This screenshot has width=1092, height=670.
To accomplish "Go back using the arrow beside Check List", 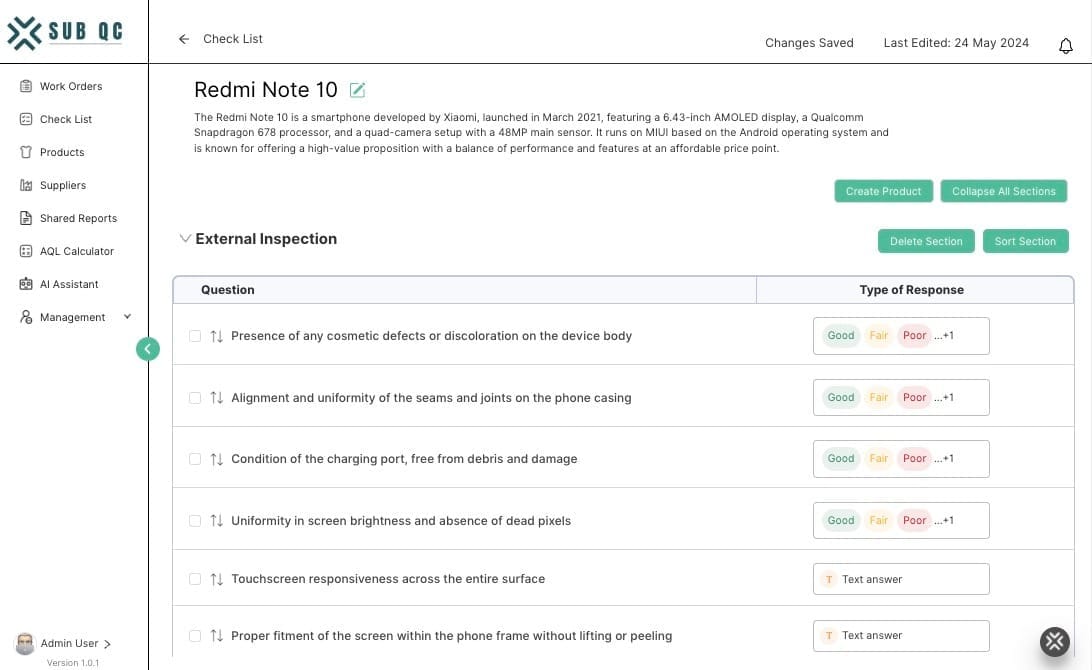I will (x=184, y=39).
